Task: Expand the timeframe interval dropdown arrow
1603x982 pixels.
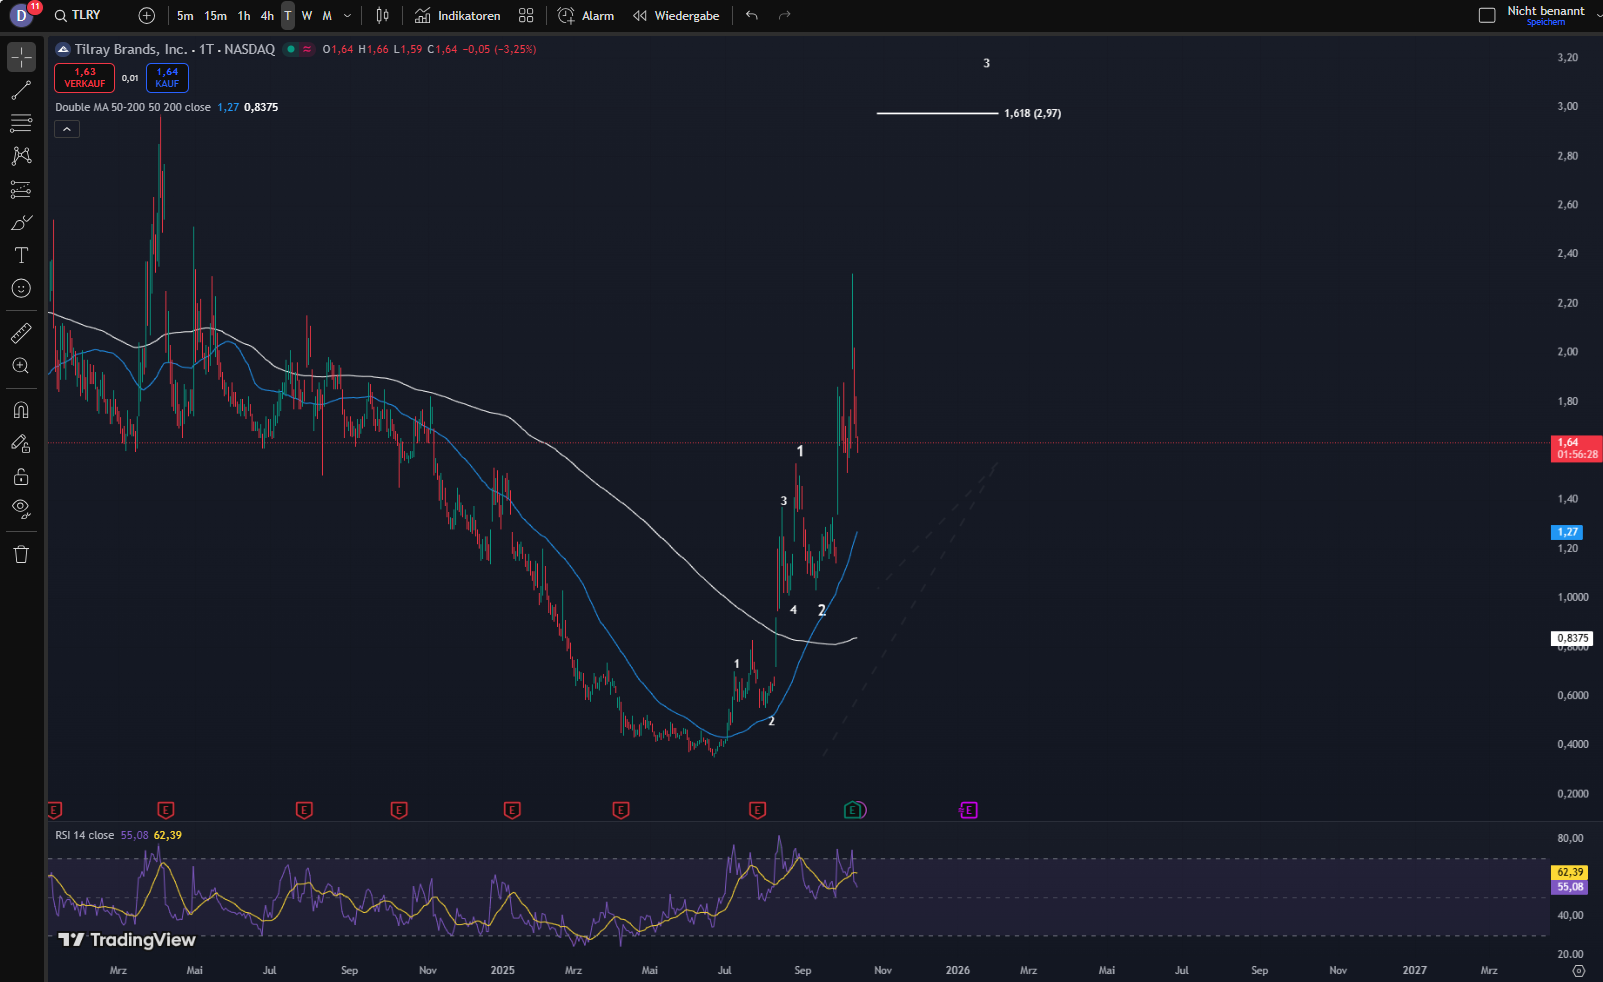Action: [x=347, y=15]
